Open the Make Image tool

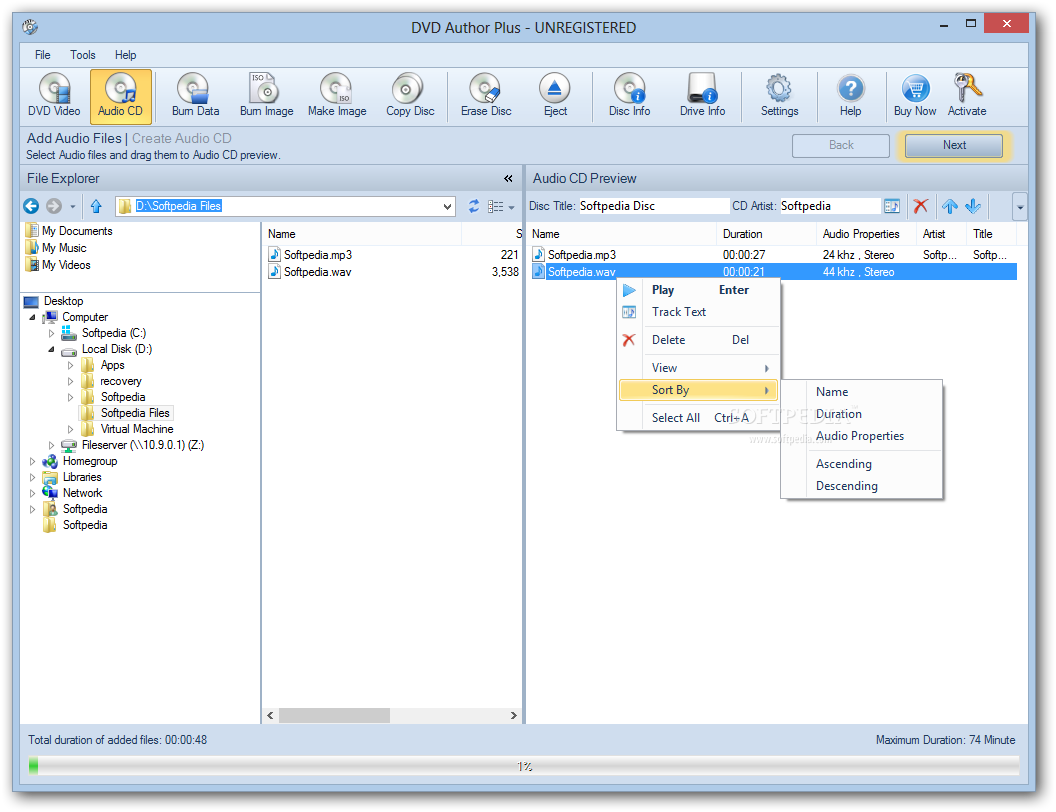click(x=337, y=96)
